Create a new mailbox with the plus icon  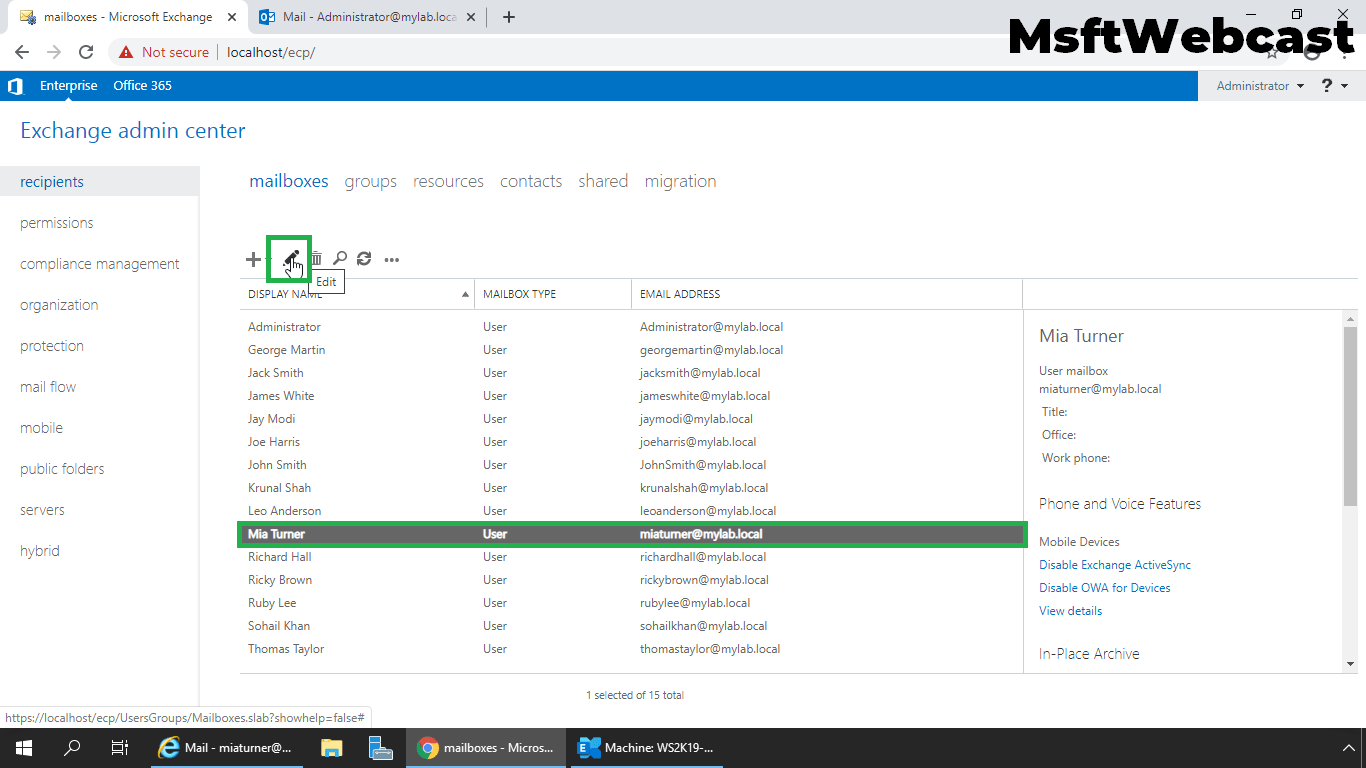253,259
